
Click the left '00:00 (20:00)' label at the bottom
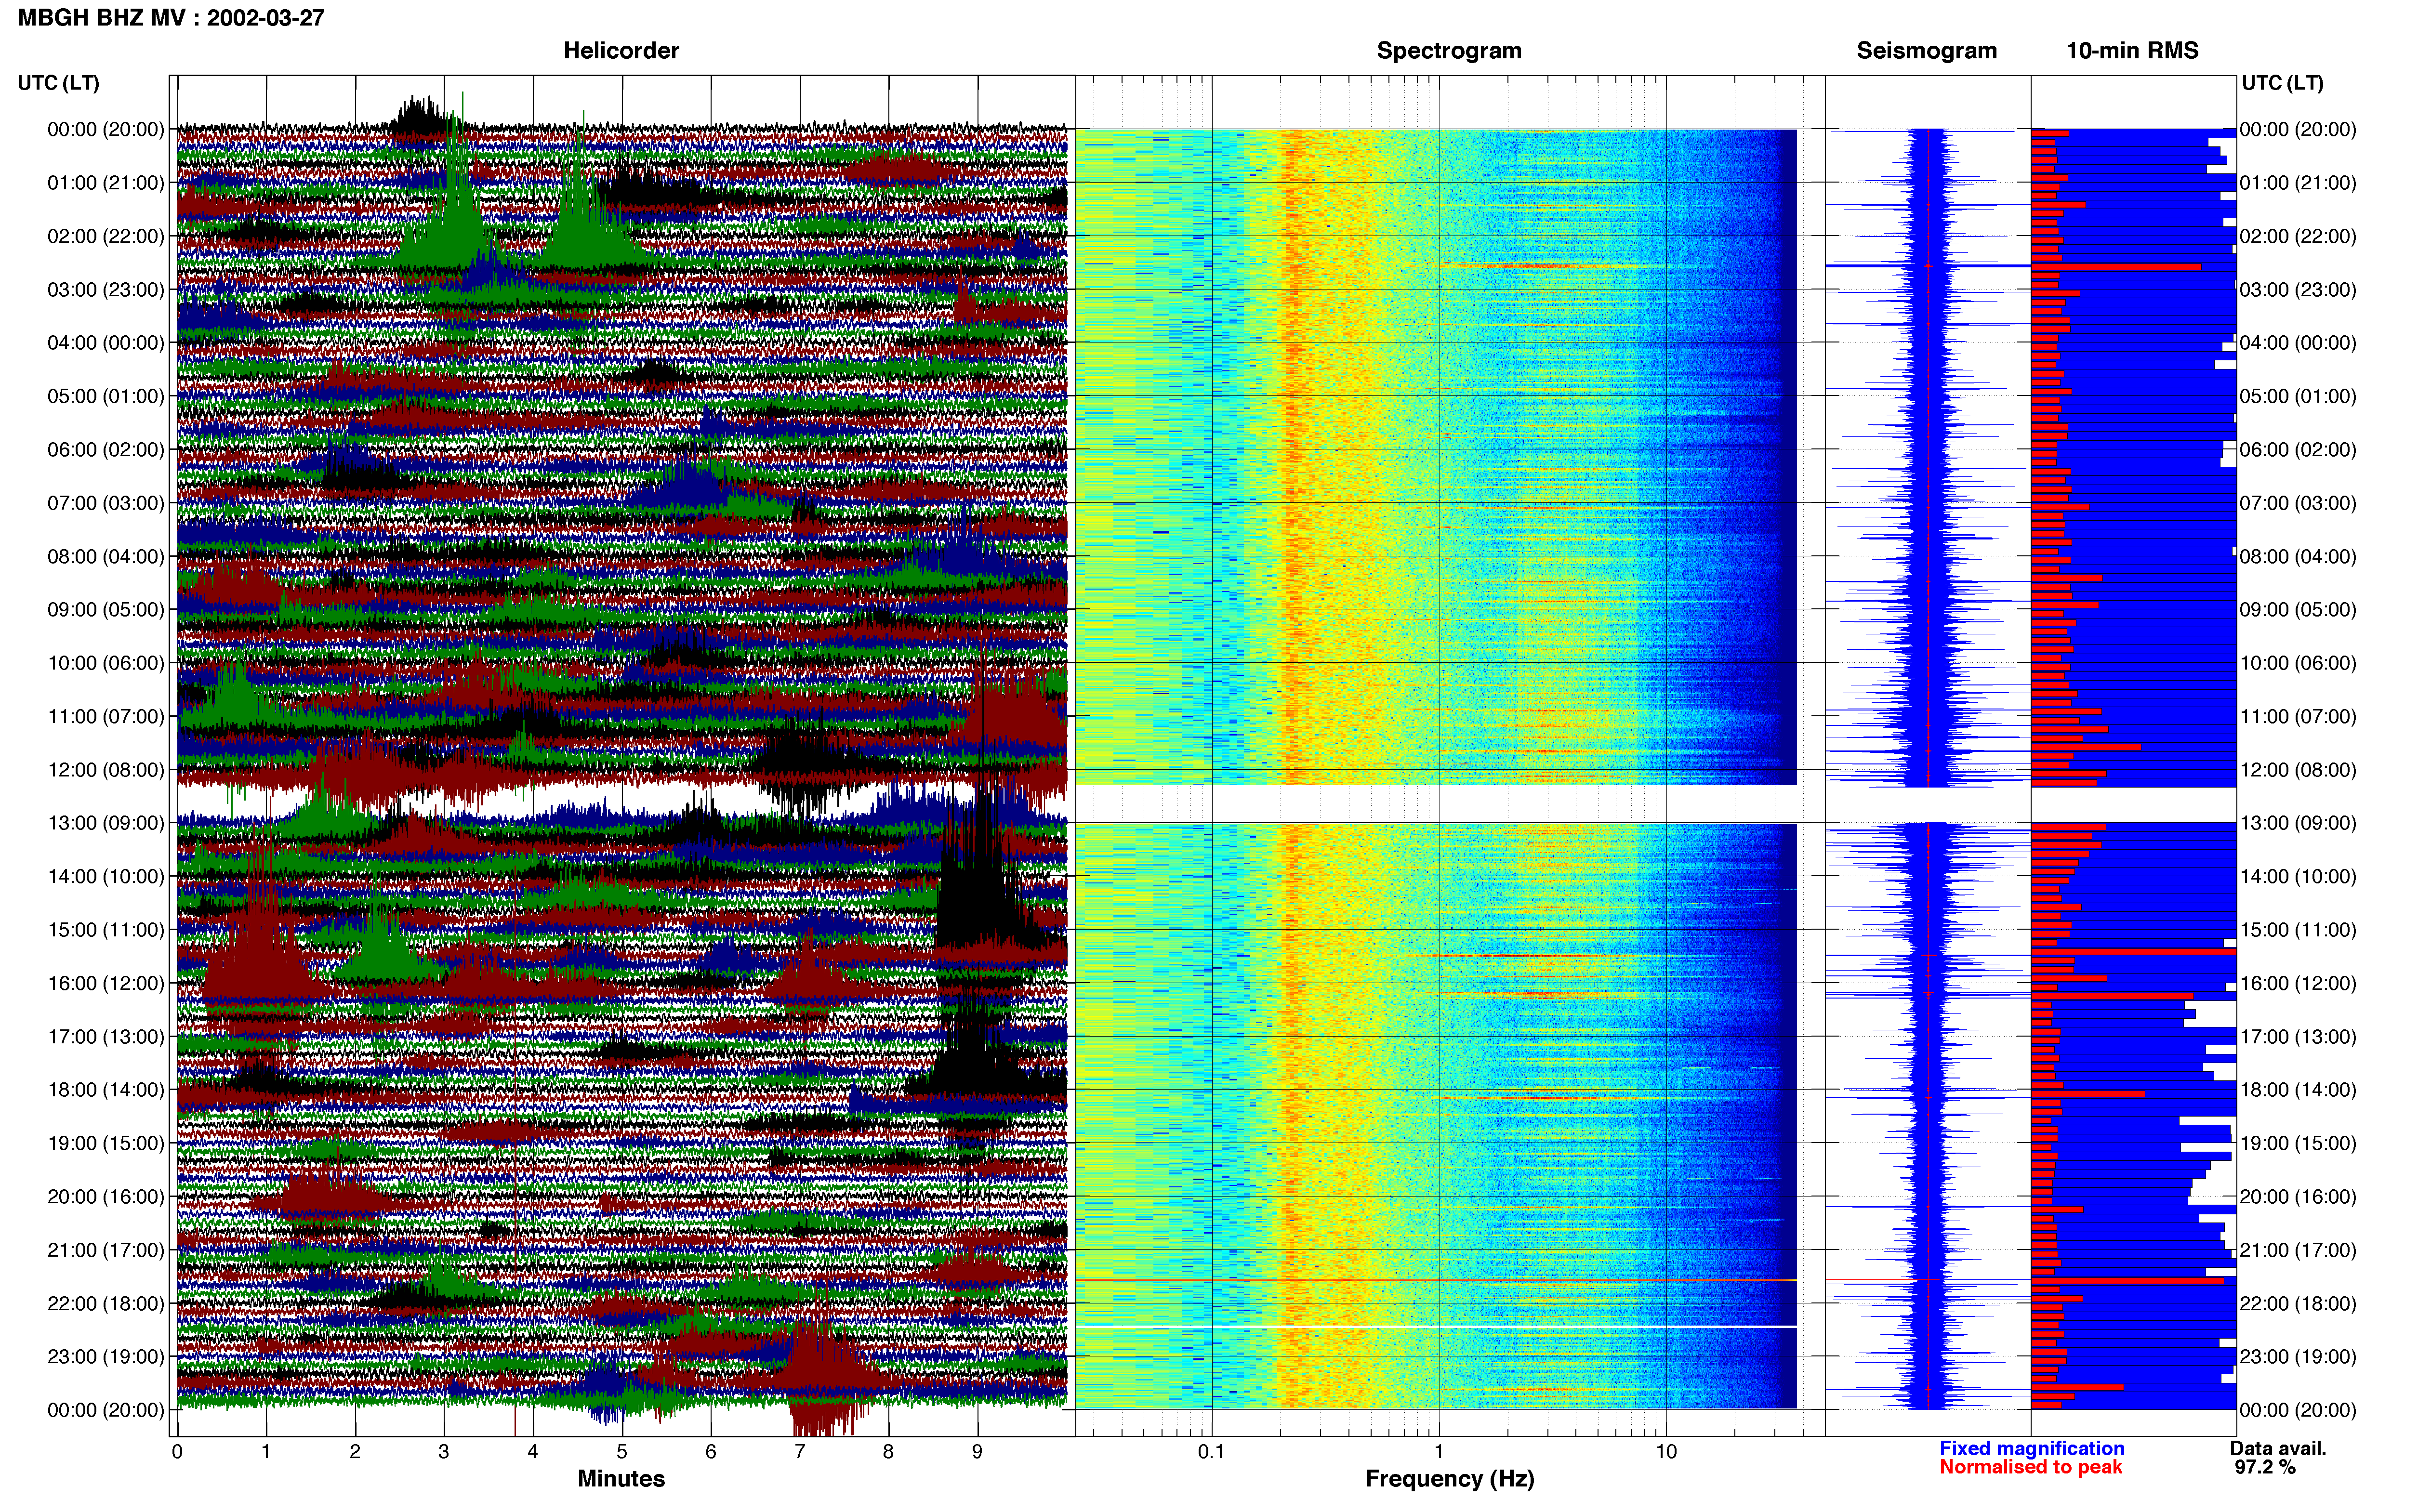coord(106,1410)
